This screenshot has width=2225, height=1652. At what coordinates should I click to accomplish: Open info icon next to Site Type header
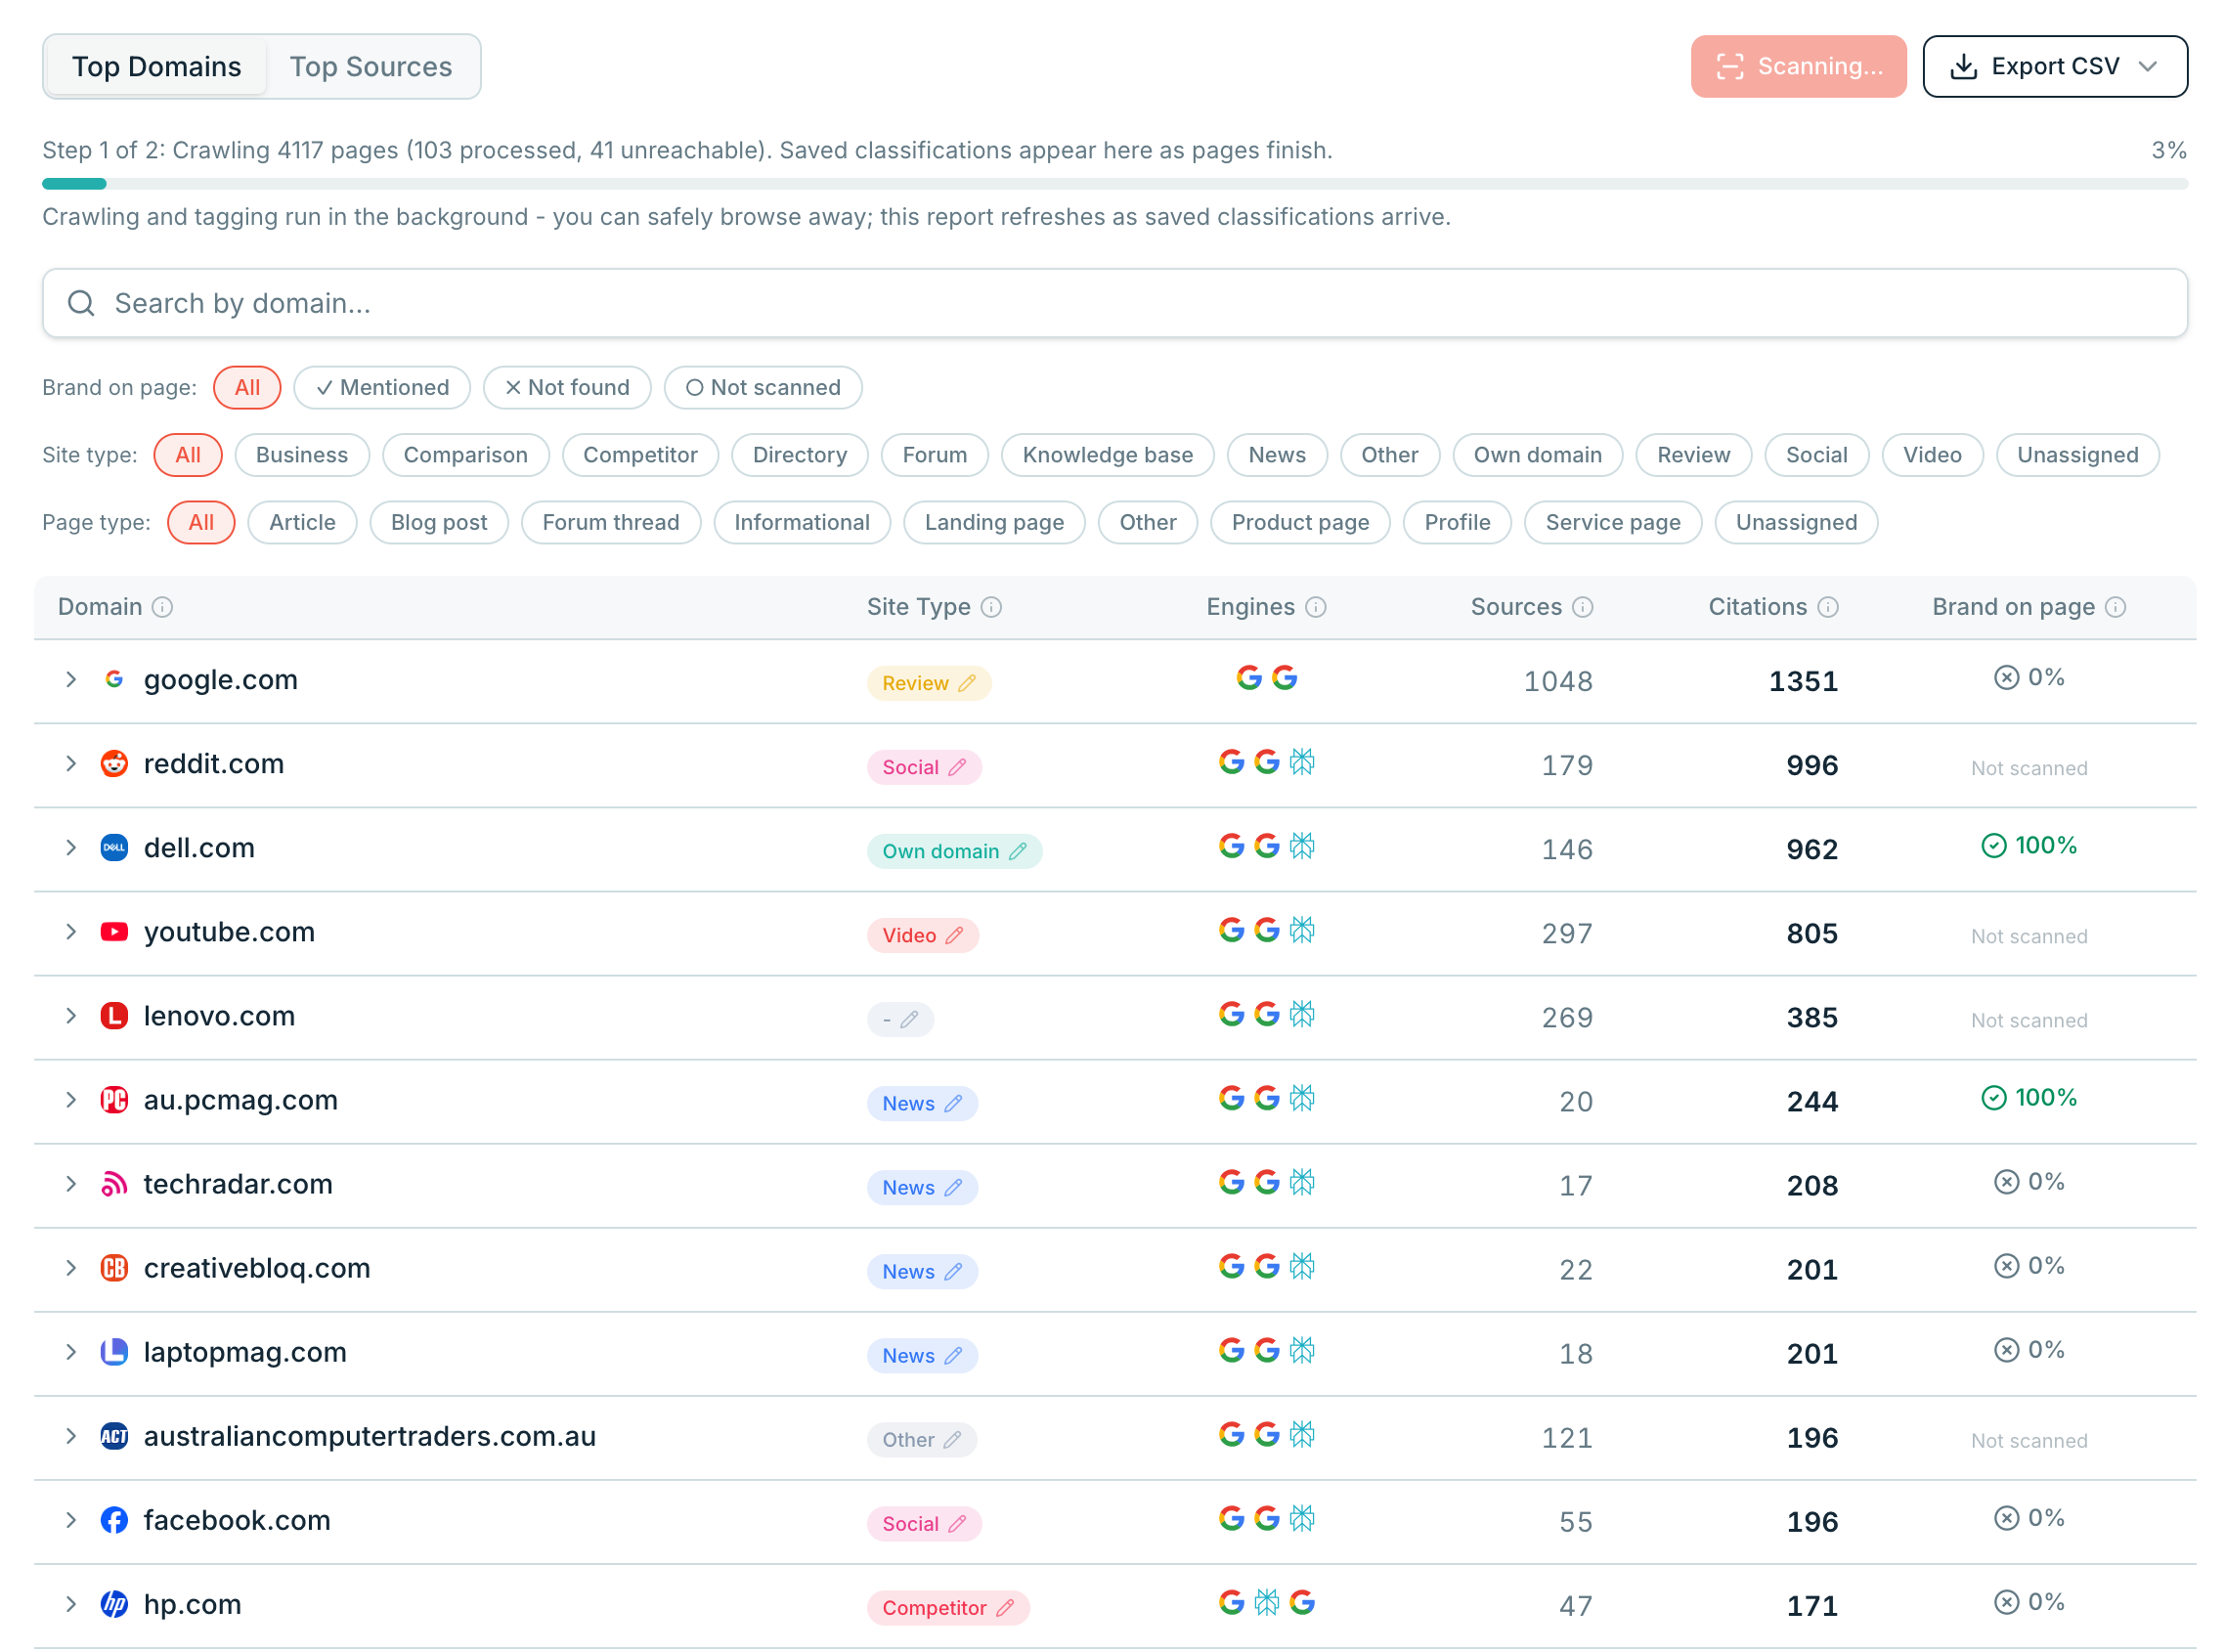(x=991, y=607)
